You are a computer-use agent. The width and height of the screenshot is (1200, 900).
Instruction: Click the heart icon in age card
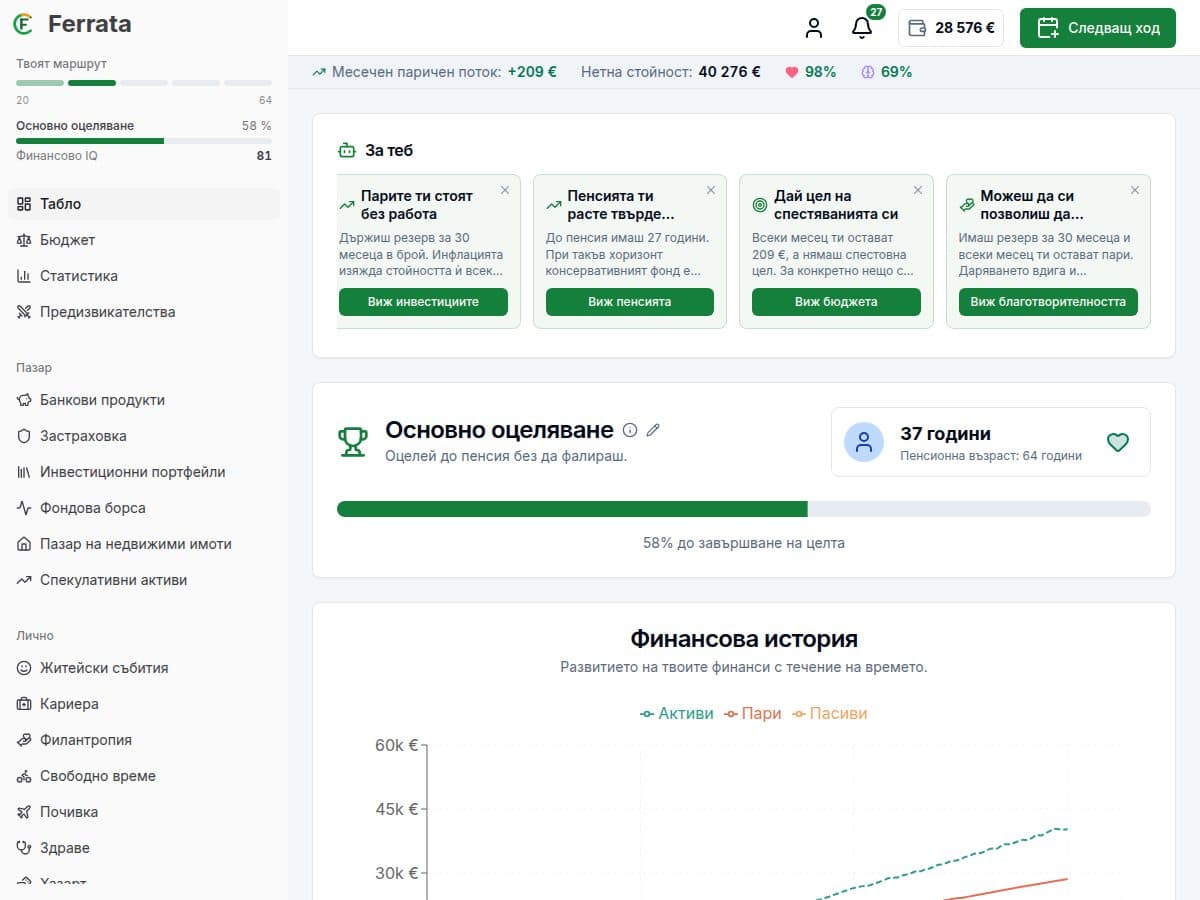1118,442
